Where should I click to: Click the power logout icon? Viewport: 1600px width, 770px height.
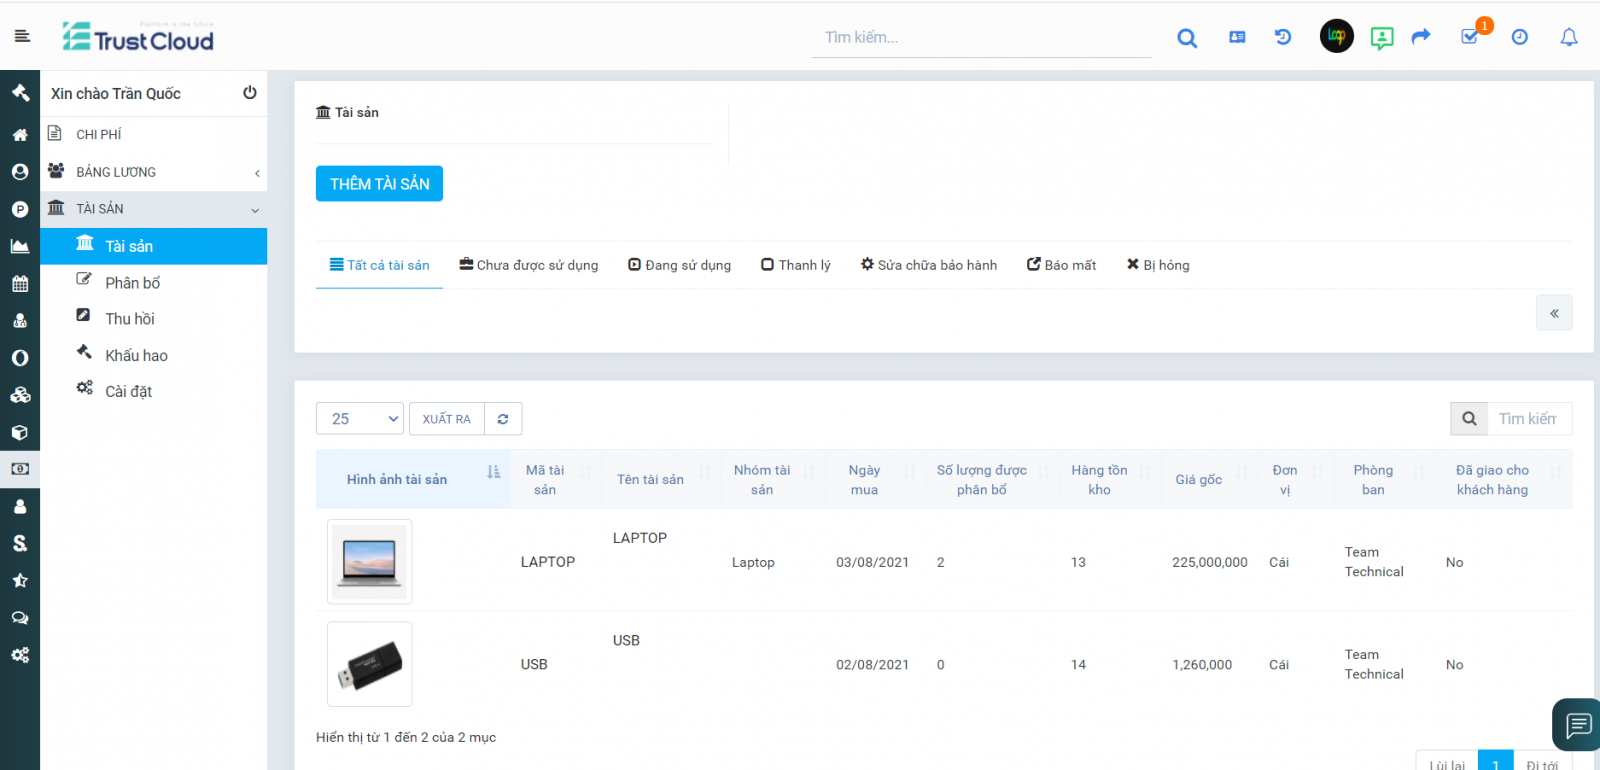click(x=250, y=93)
